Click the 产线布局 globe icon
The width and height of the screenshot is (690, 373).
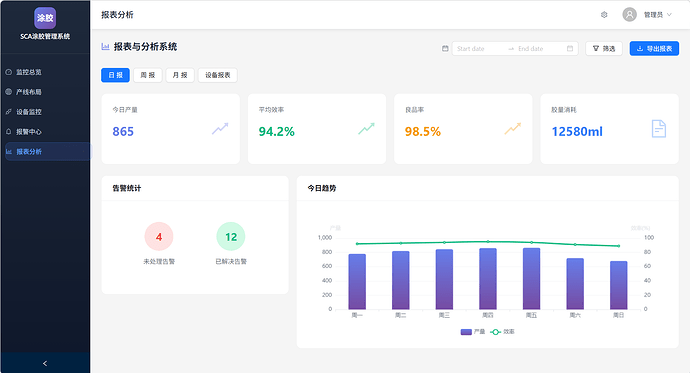pyautogui.click(x=8, y=92)
